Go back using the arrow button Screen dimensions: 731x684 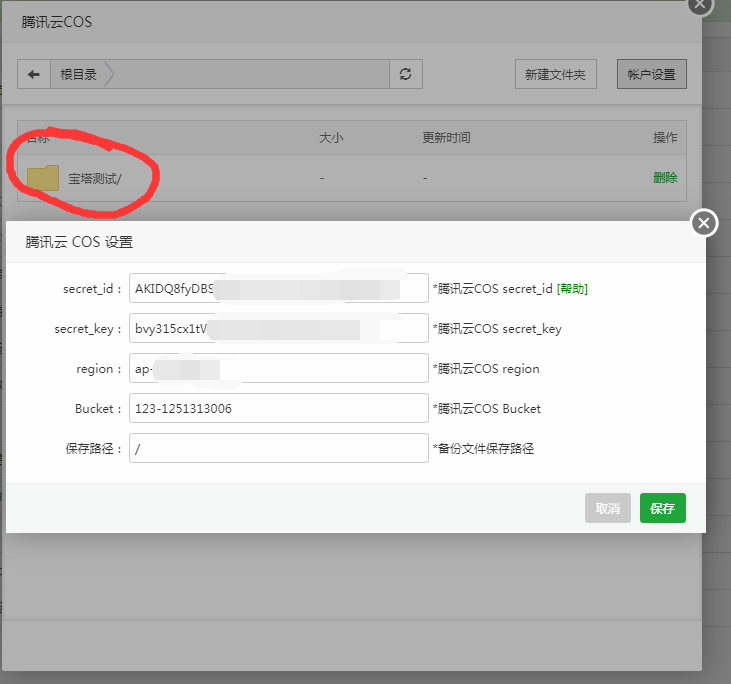coord(34,74)
